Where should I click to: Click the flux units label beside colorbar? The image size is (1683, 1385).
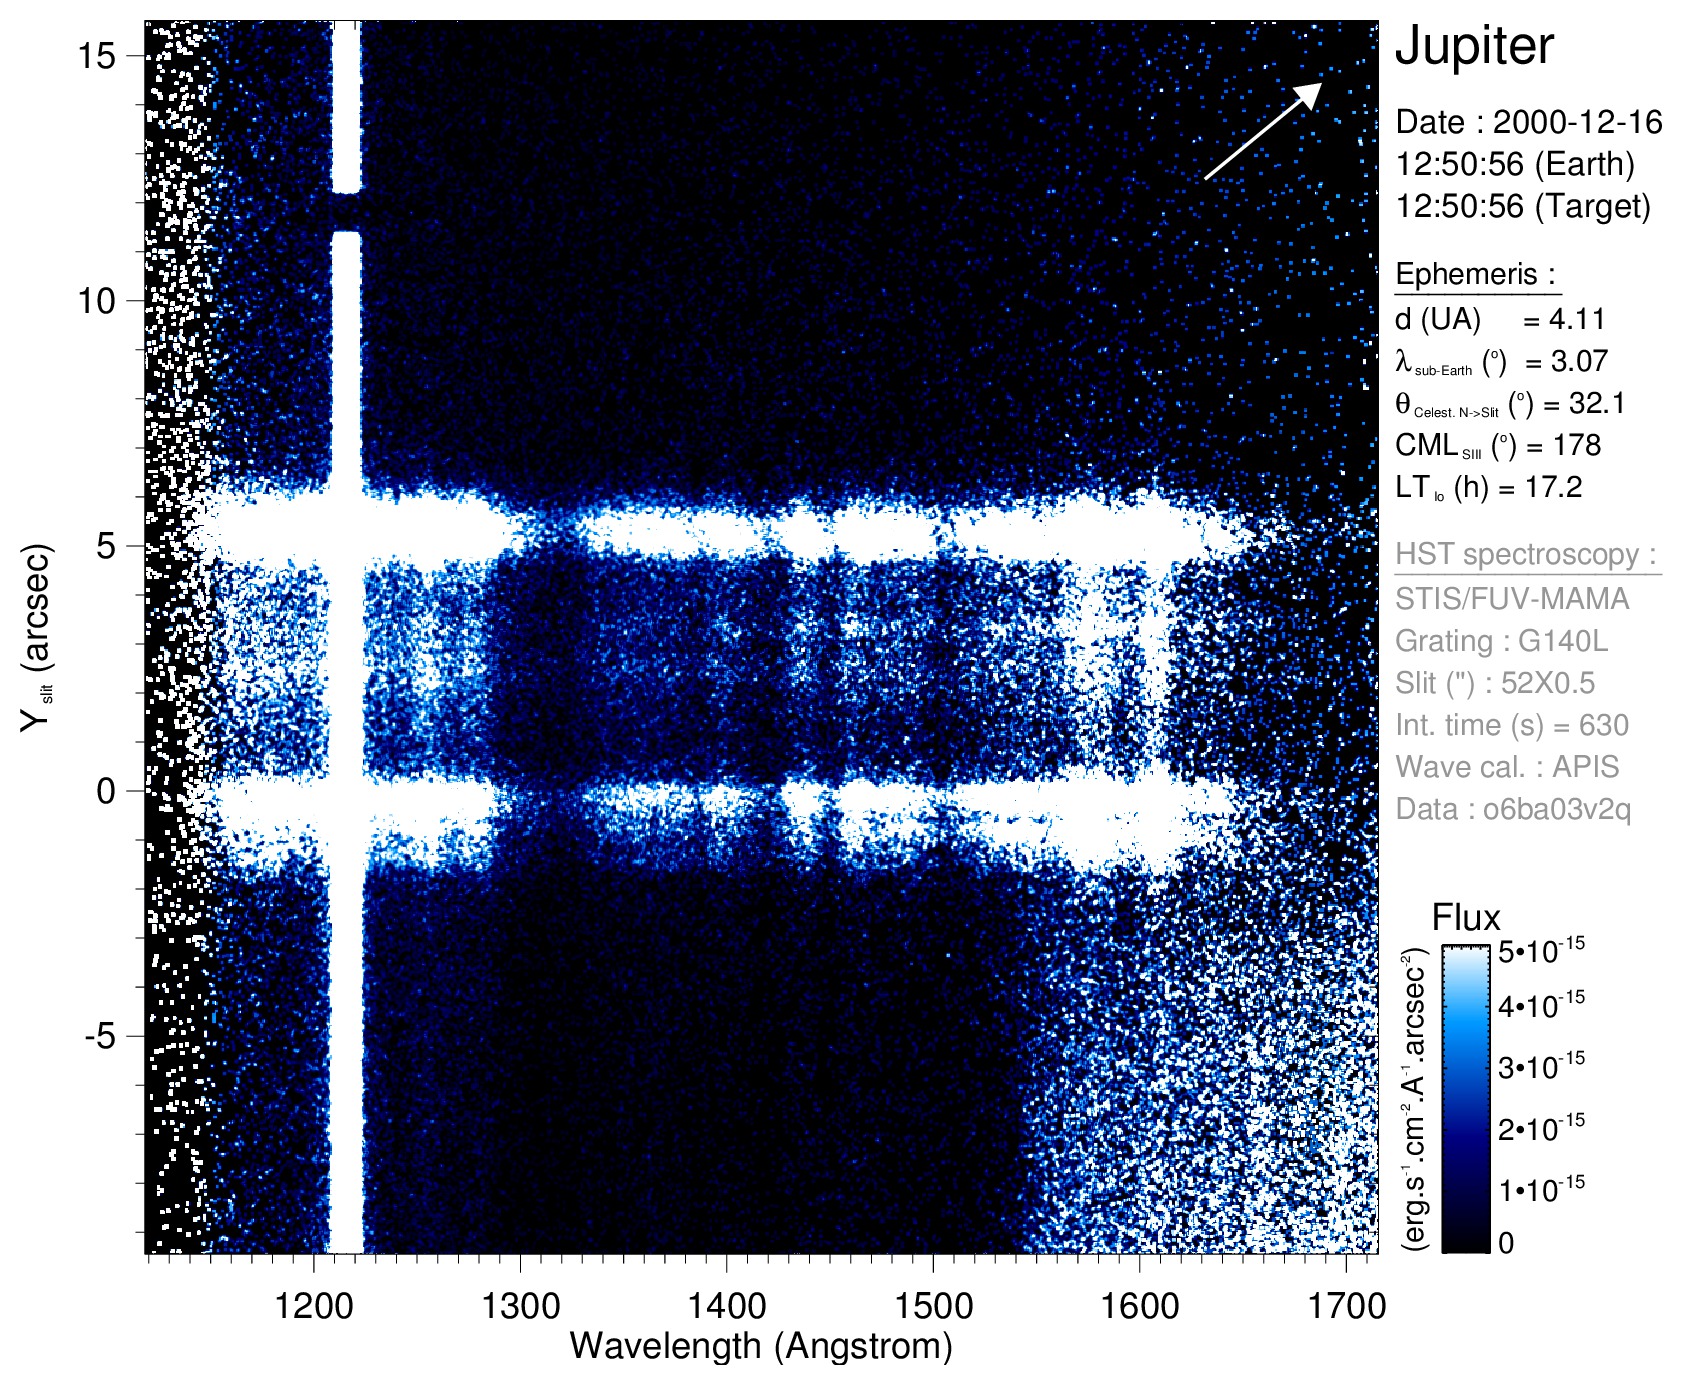(x=1415, y=1099)
